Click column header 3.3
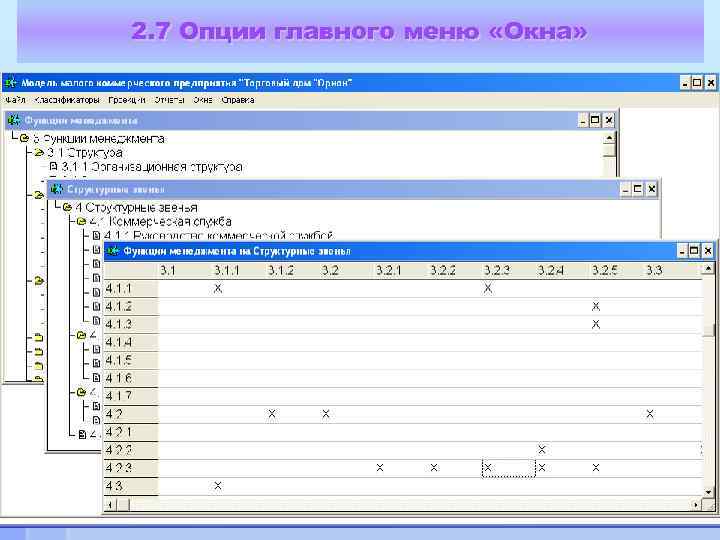720x540 pixels. point(654,270)
